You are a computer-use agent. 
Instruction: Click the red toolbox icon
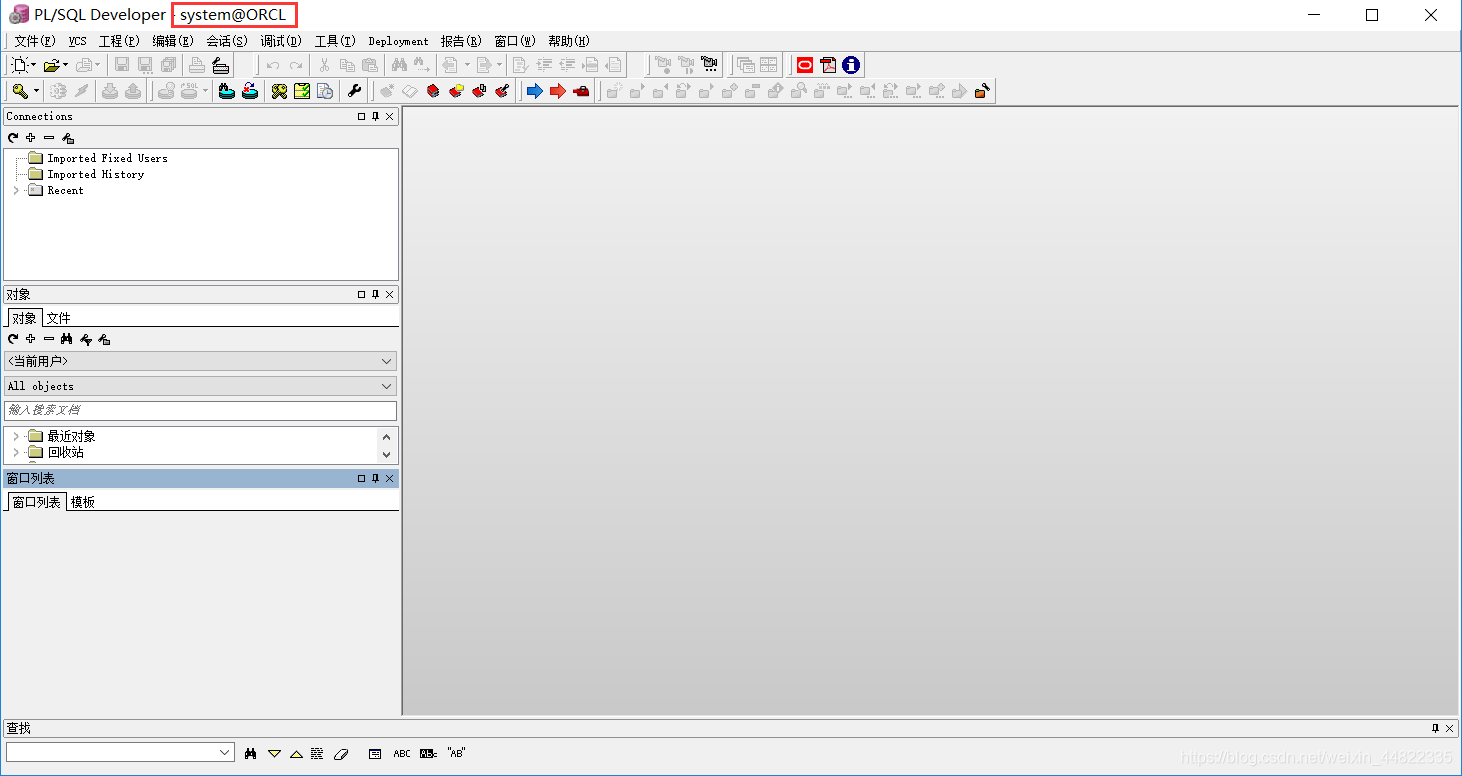tap(581, 91)
